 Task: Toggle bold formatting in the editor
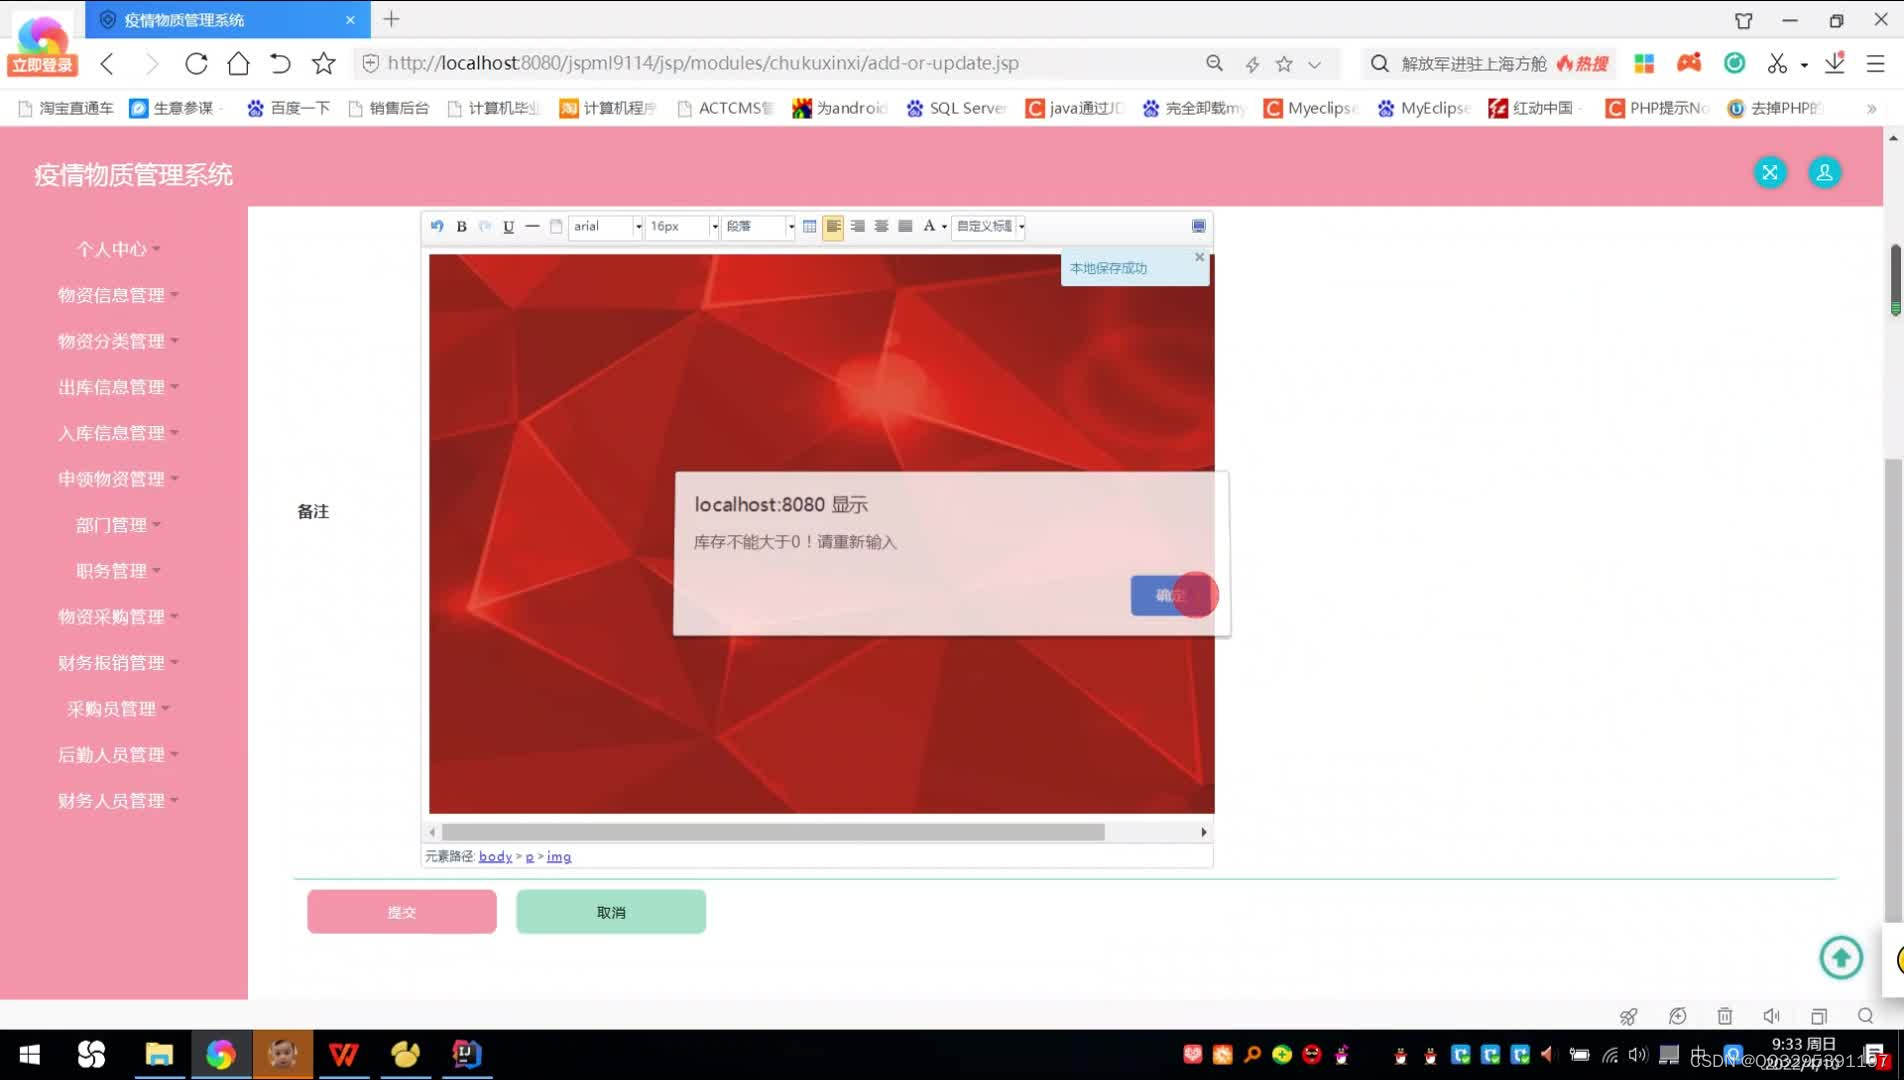coord(461,226)
